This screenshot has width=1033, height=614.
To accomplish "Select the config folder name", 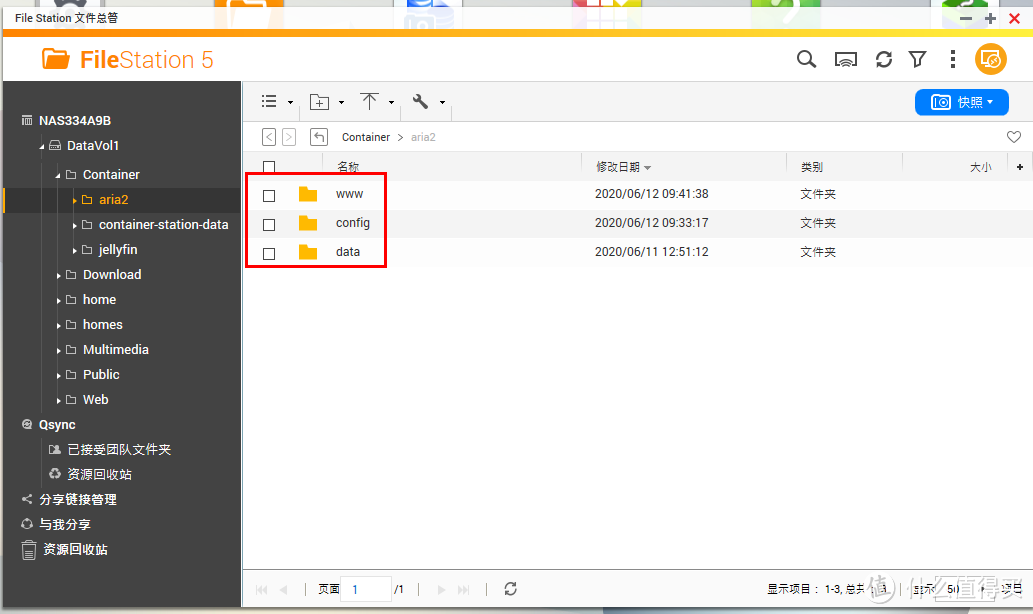I will coord(352,223).
